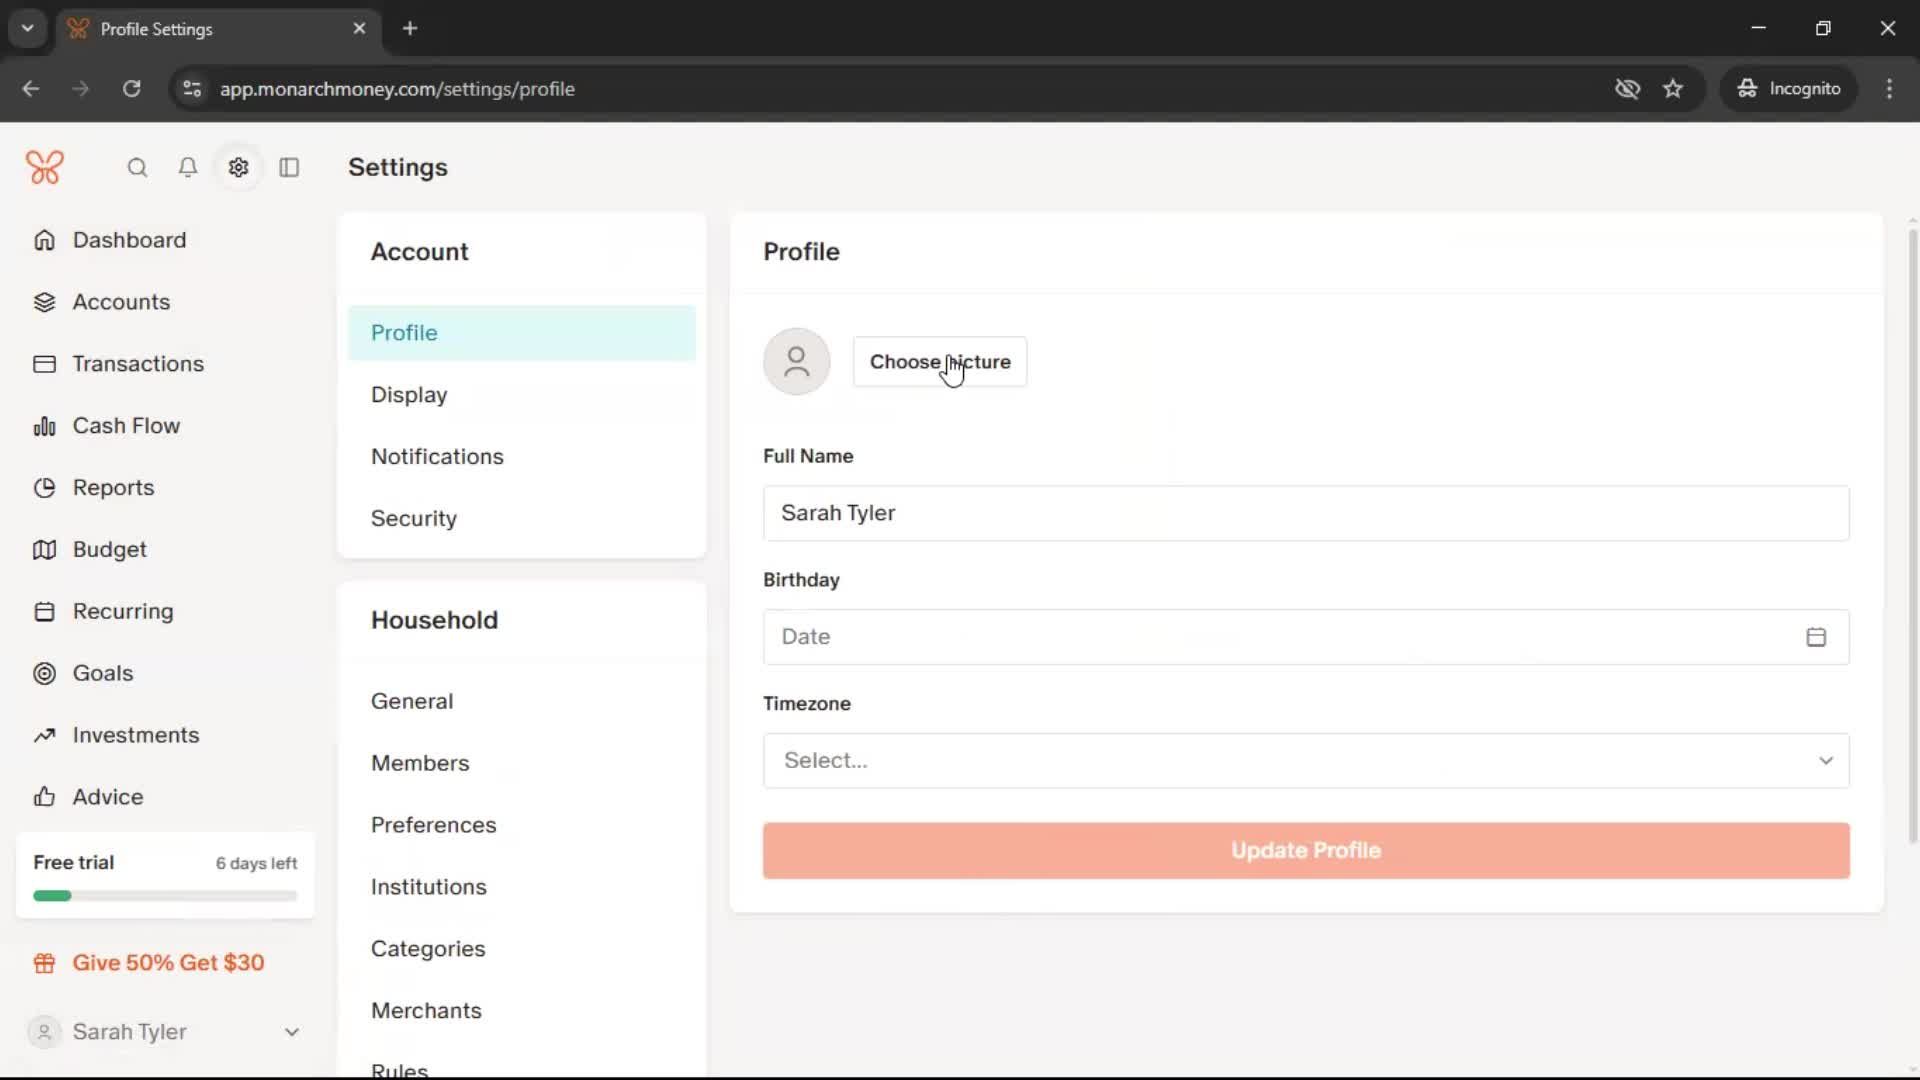Viewport: 1920px width, 1080px height.
Task: Expand Sarah Tyler account menu chevron
Action: click(x=291, y=1032)
